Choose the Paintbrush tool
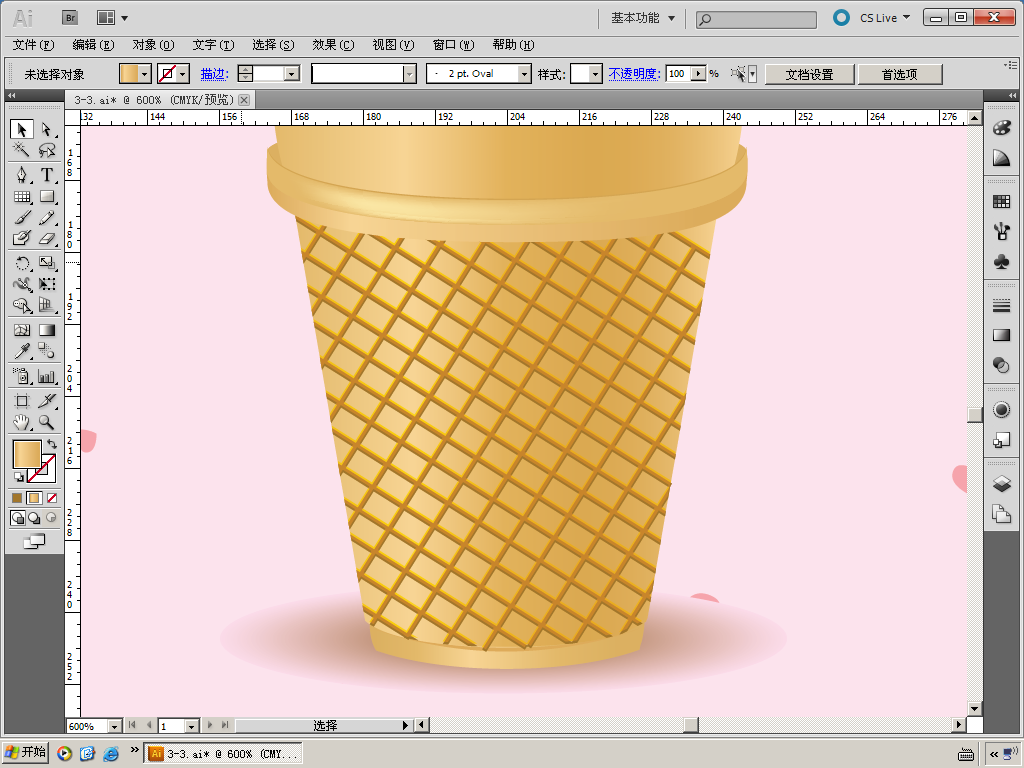 pyautogui.click(x=22, y=217)
